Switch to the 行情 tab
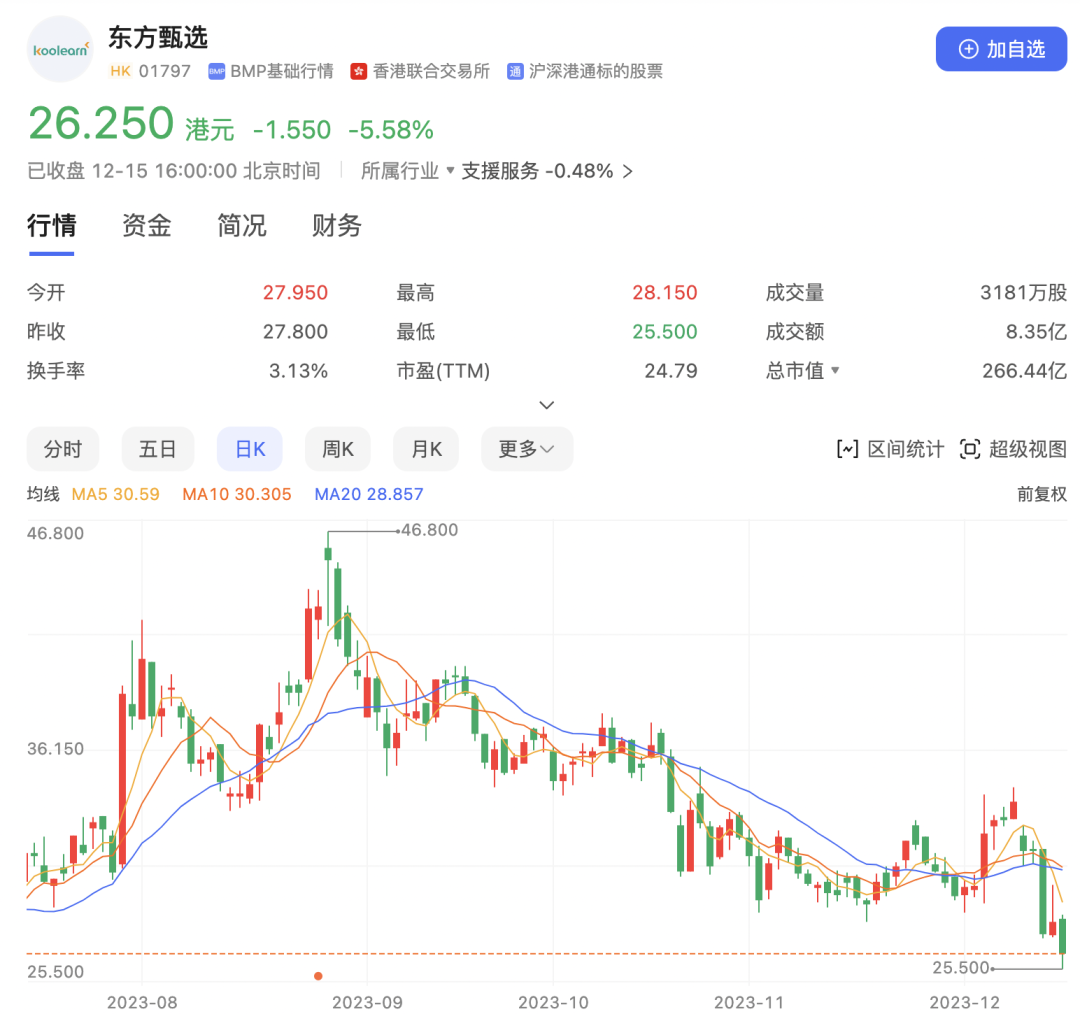Viewport: 1080px width, 1014px height. pyautogui.click(x=52, y=226)
